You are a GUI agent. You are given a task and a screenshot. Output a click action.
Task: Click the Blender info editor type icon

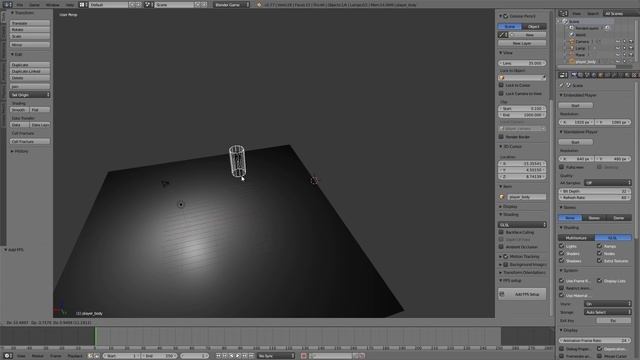7,5
